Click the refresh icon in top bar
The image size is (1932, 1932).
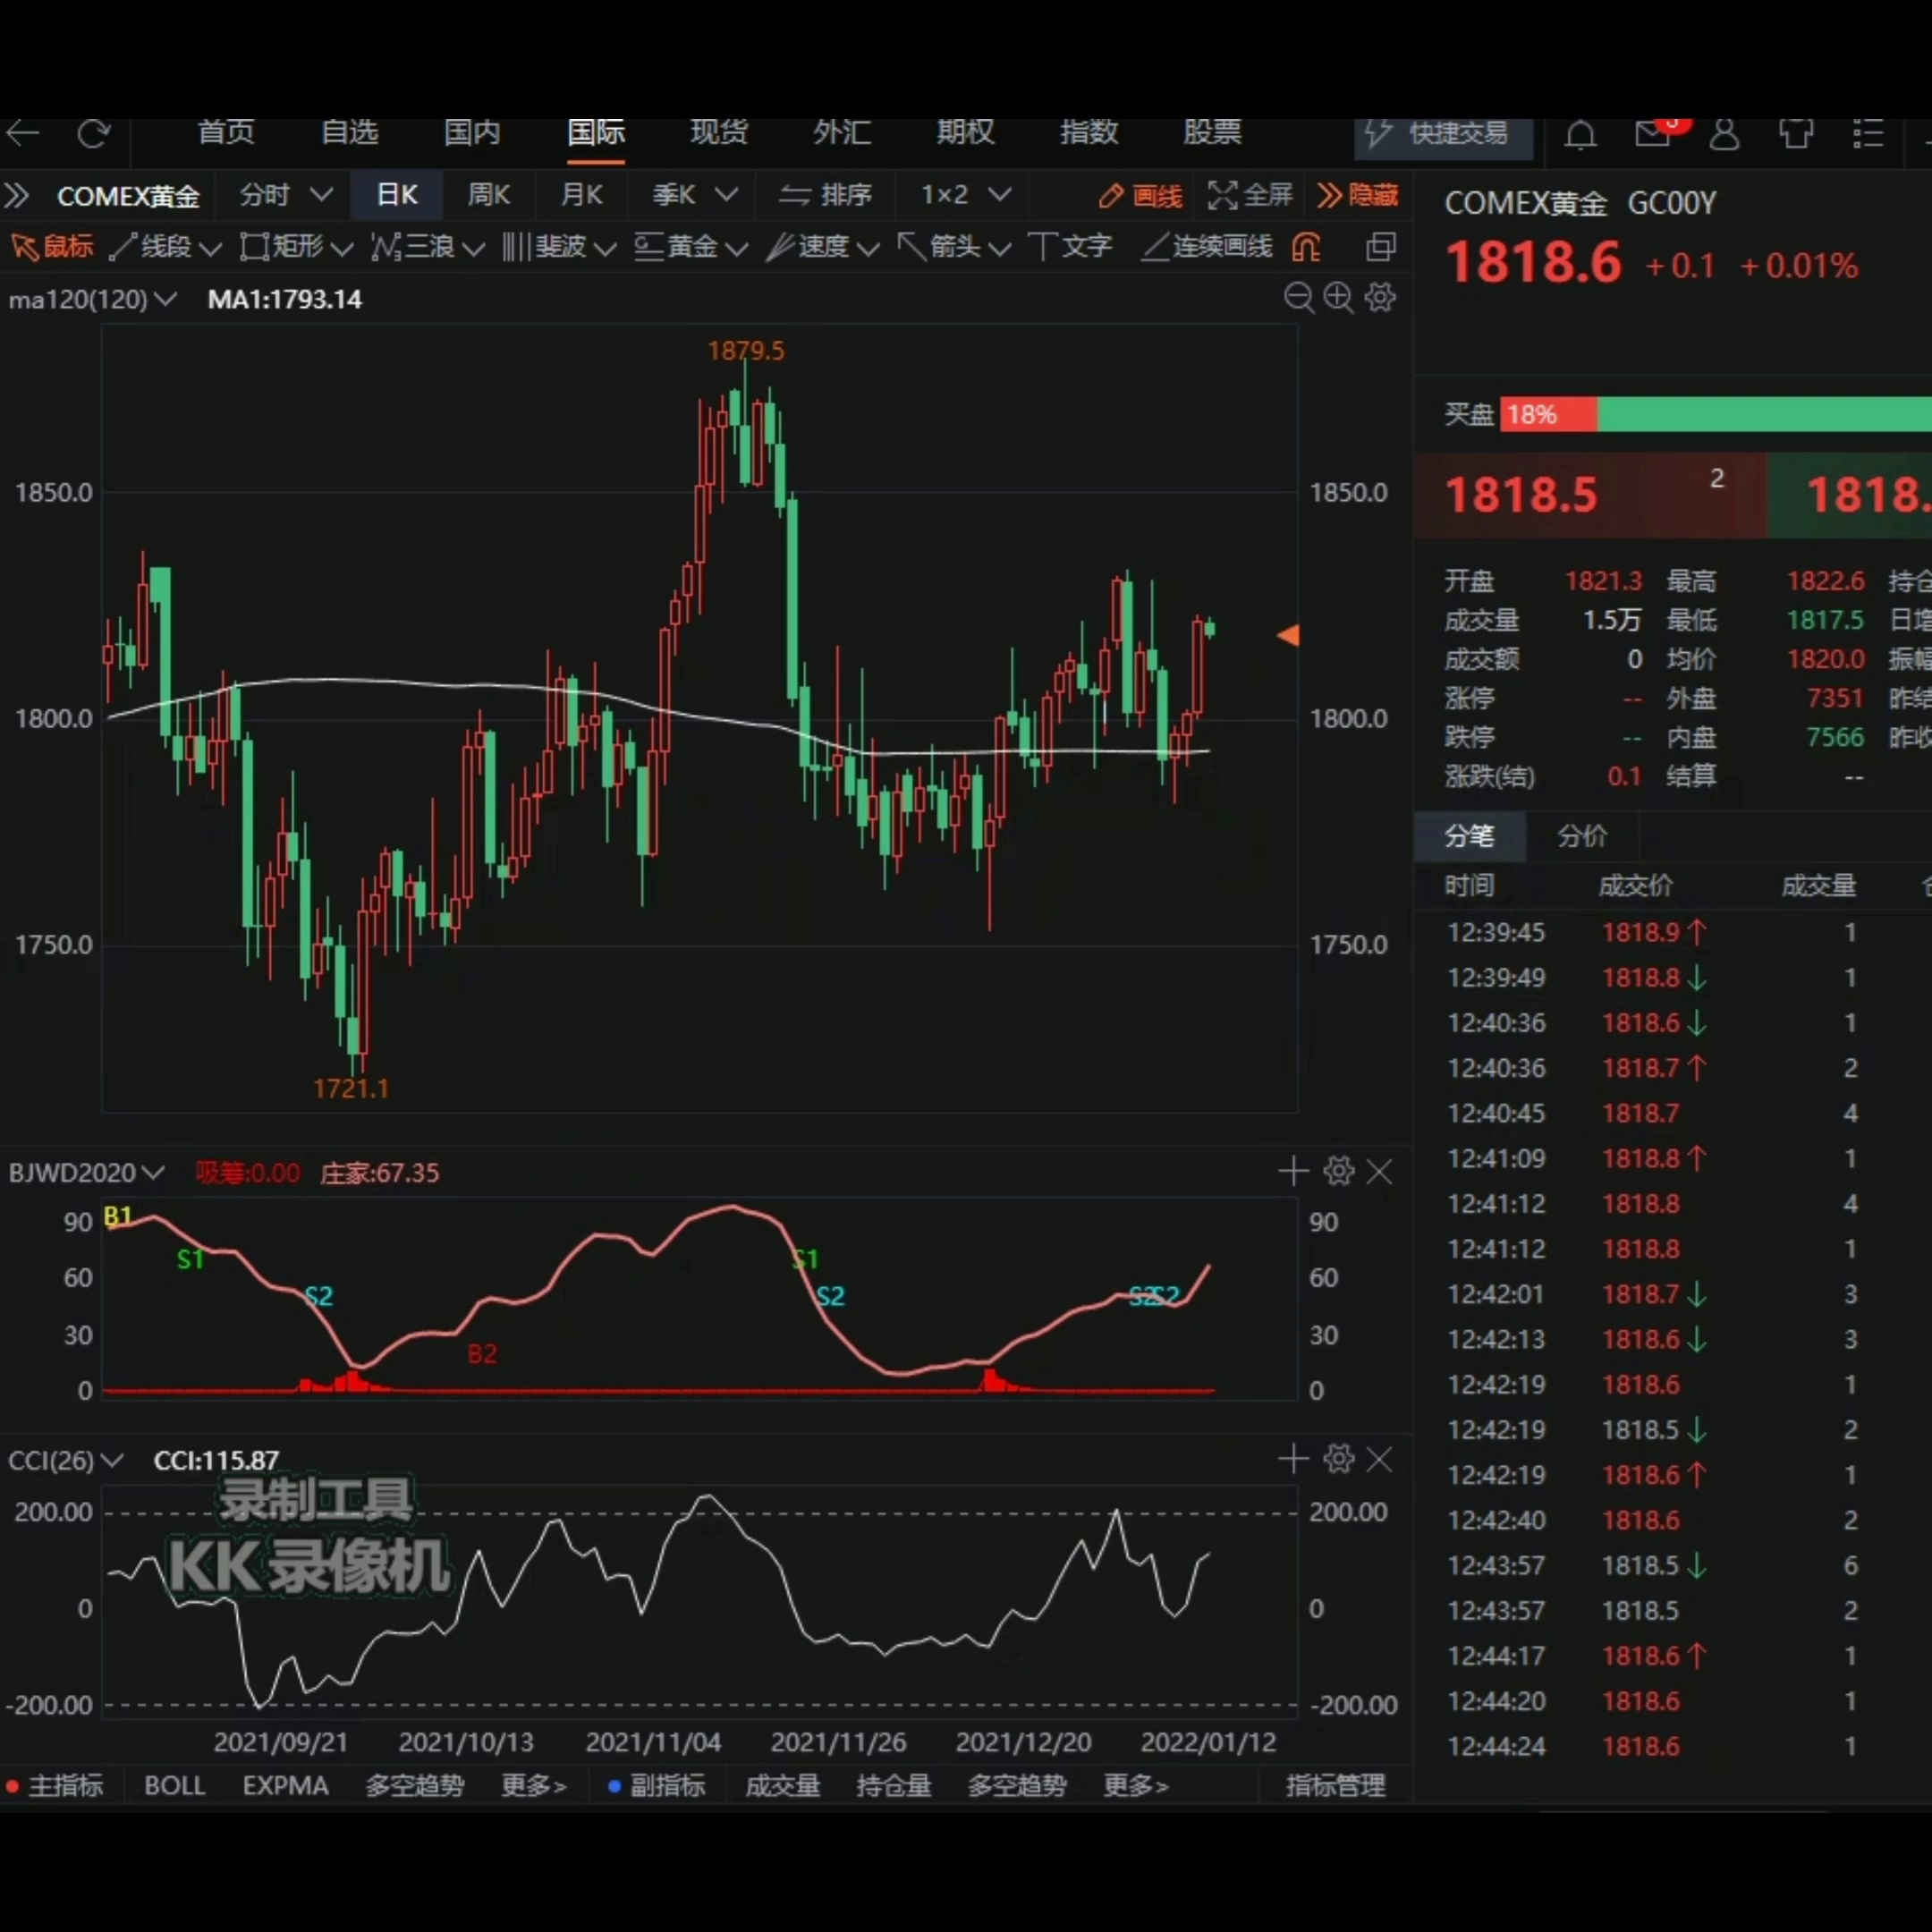pyautogui.click(x=94, y=133)
